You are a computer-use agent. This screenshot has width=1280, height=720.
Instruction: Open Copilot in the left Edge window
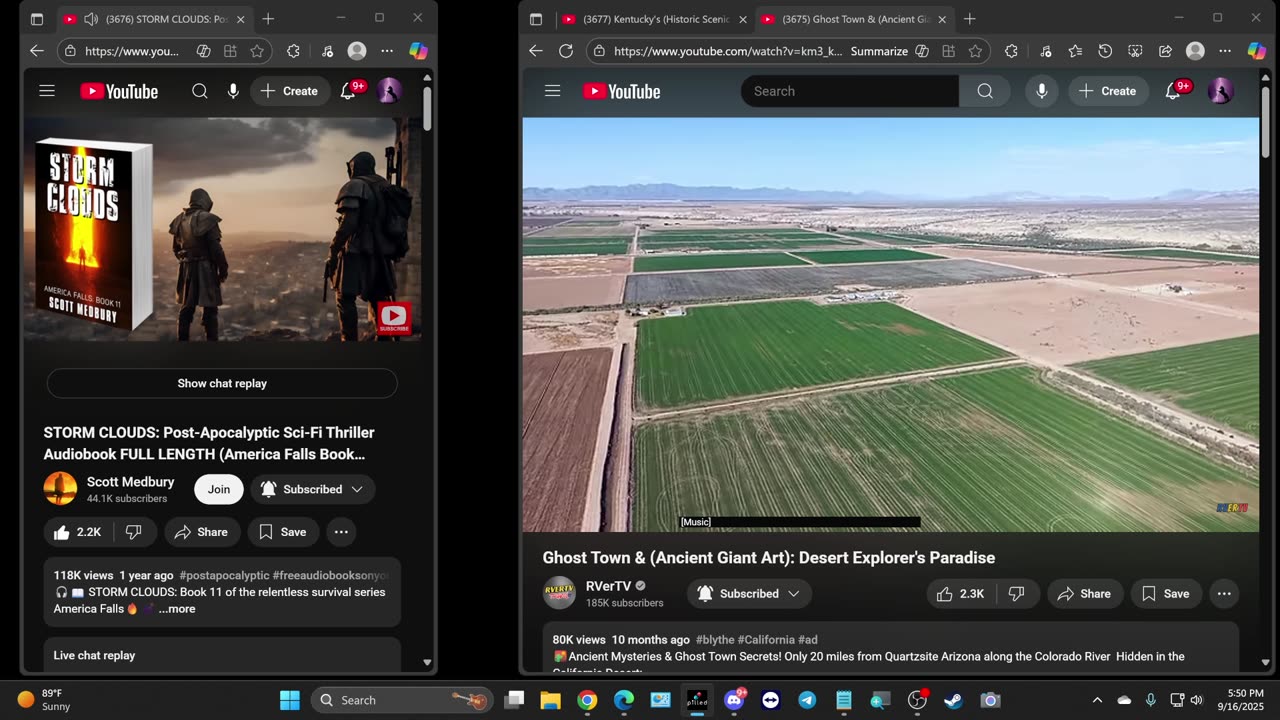click(x=418, y=51)
